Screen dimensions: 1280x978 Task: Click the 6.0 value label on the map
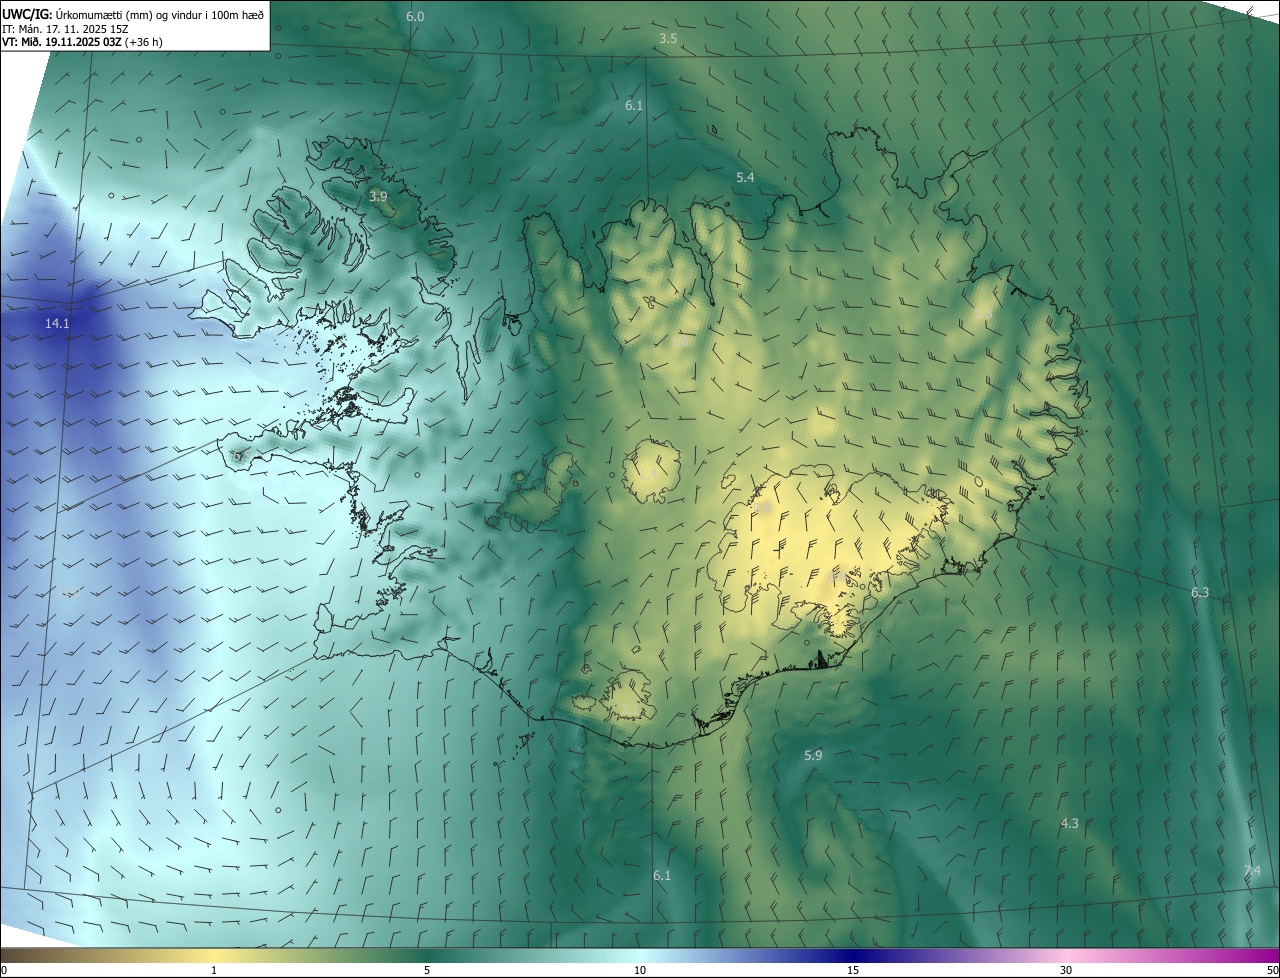coord(415,17)
